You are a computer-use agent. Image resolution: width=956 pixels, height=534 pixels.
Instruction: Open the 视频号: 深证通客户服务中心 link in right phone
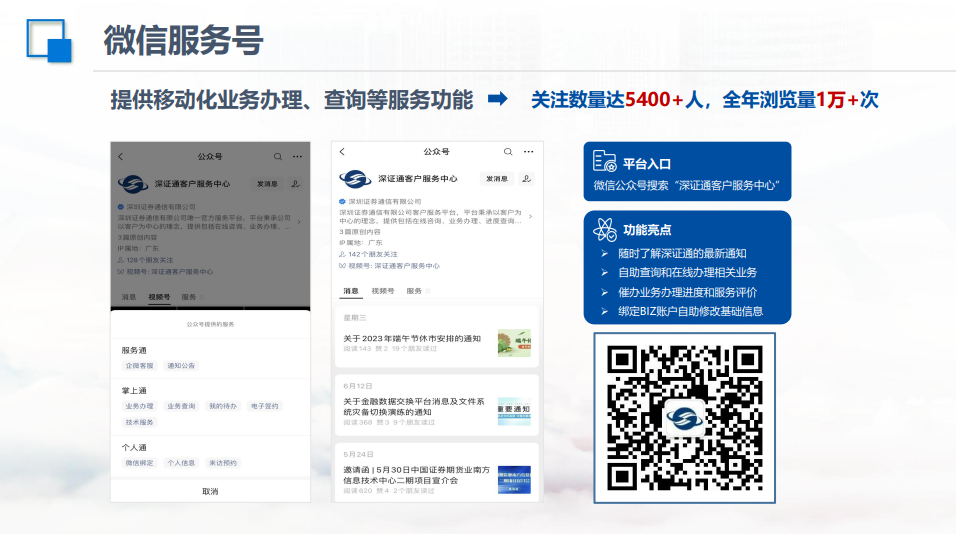click(390, 266)
